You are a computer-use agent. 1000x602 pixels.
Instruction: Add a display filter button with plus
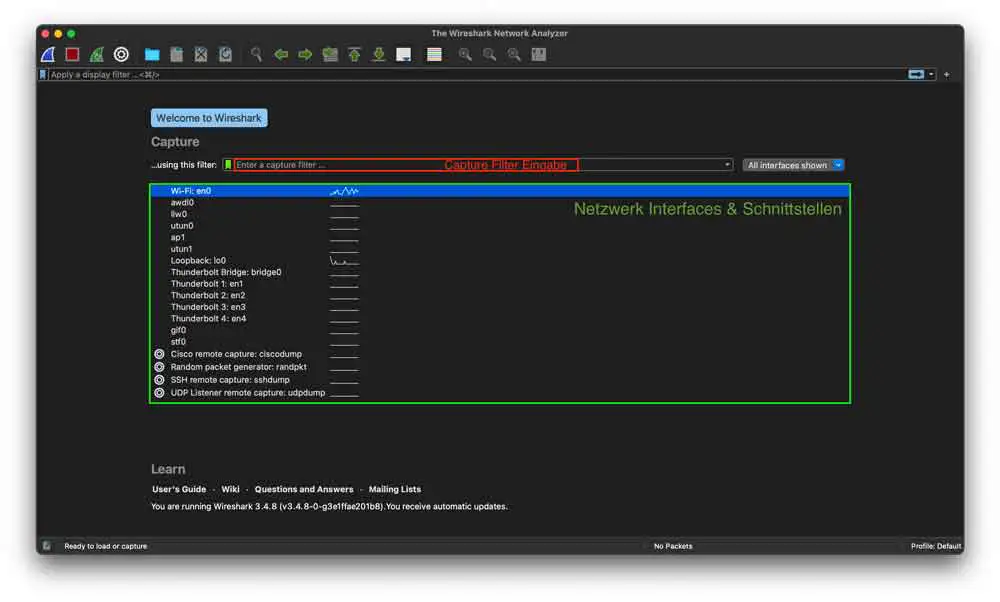pyautogui.click(x=946, y=75)
